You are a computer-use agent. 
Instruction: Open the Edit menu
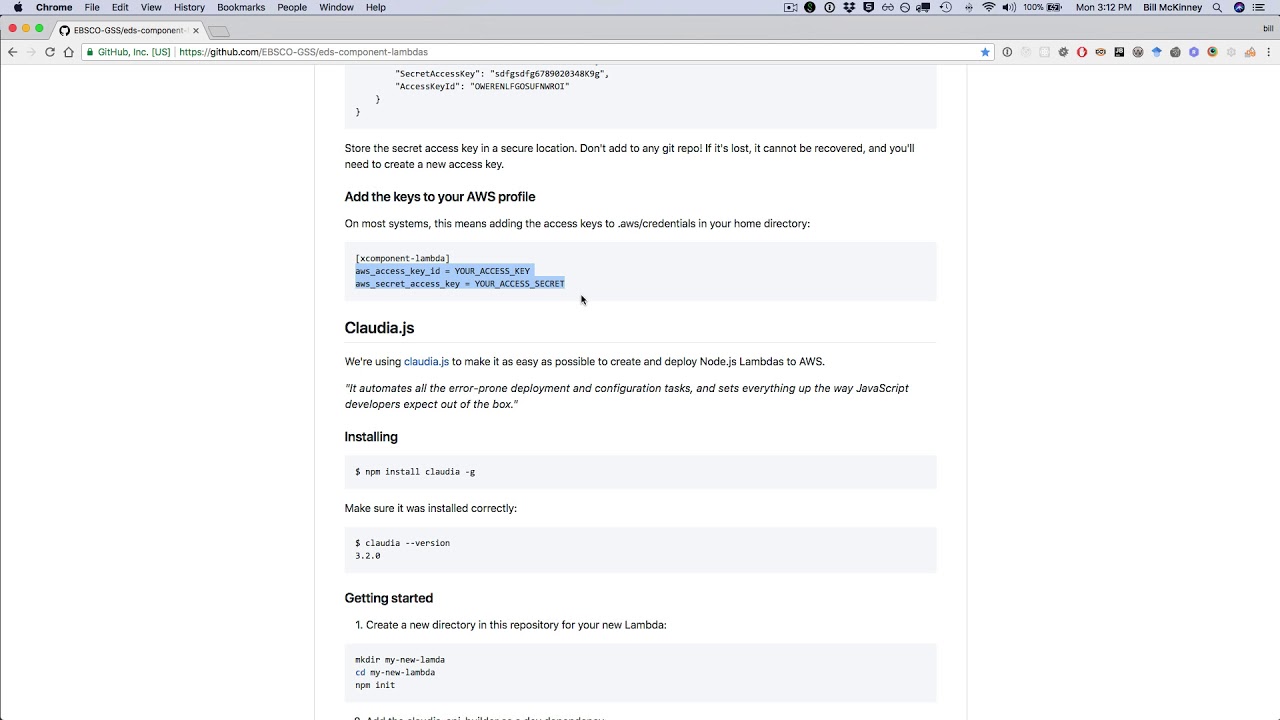coord(120,7)
